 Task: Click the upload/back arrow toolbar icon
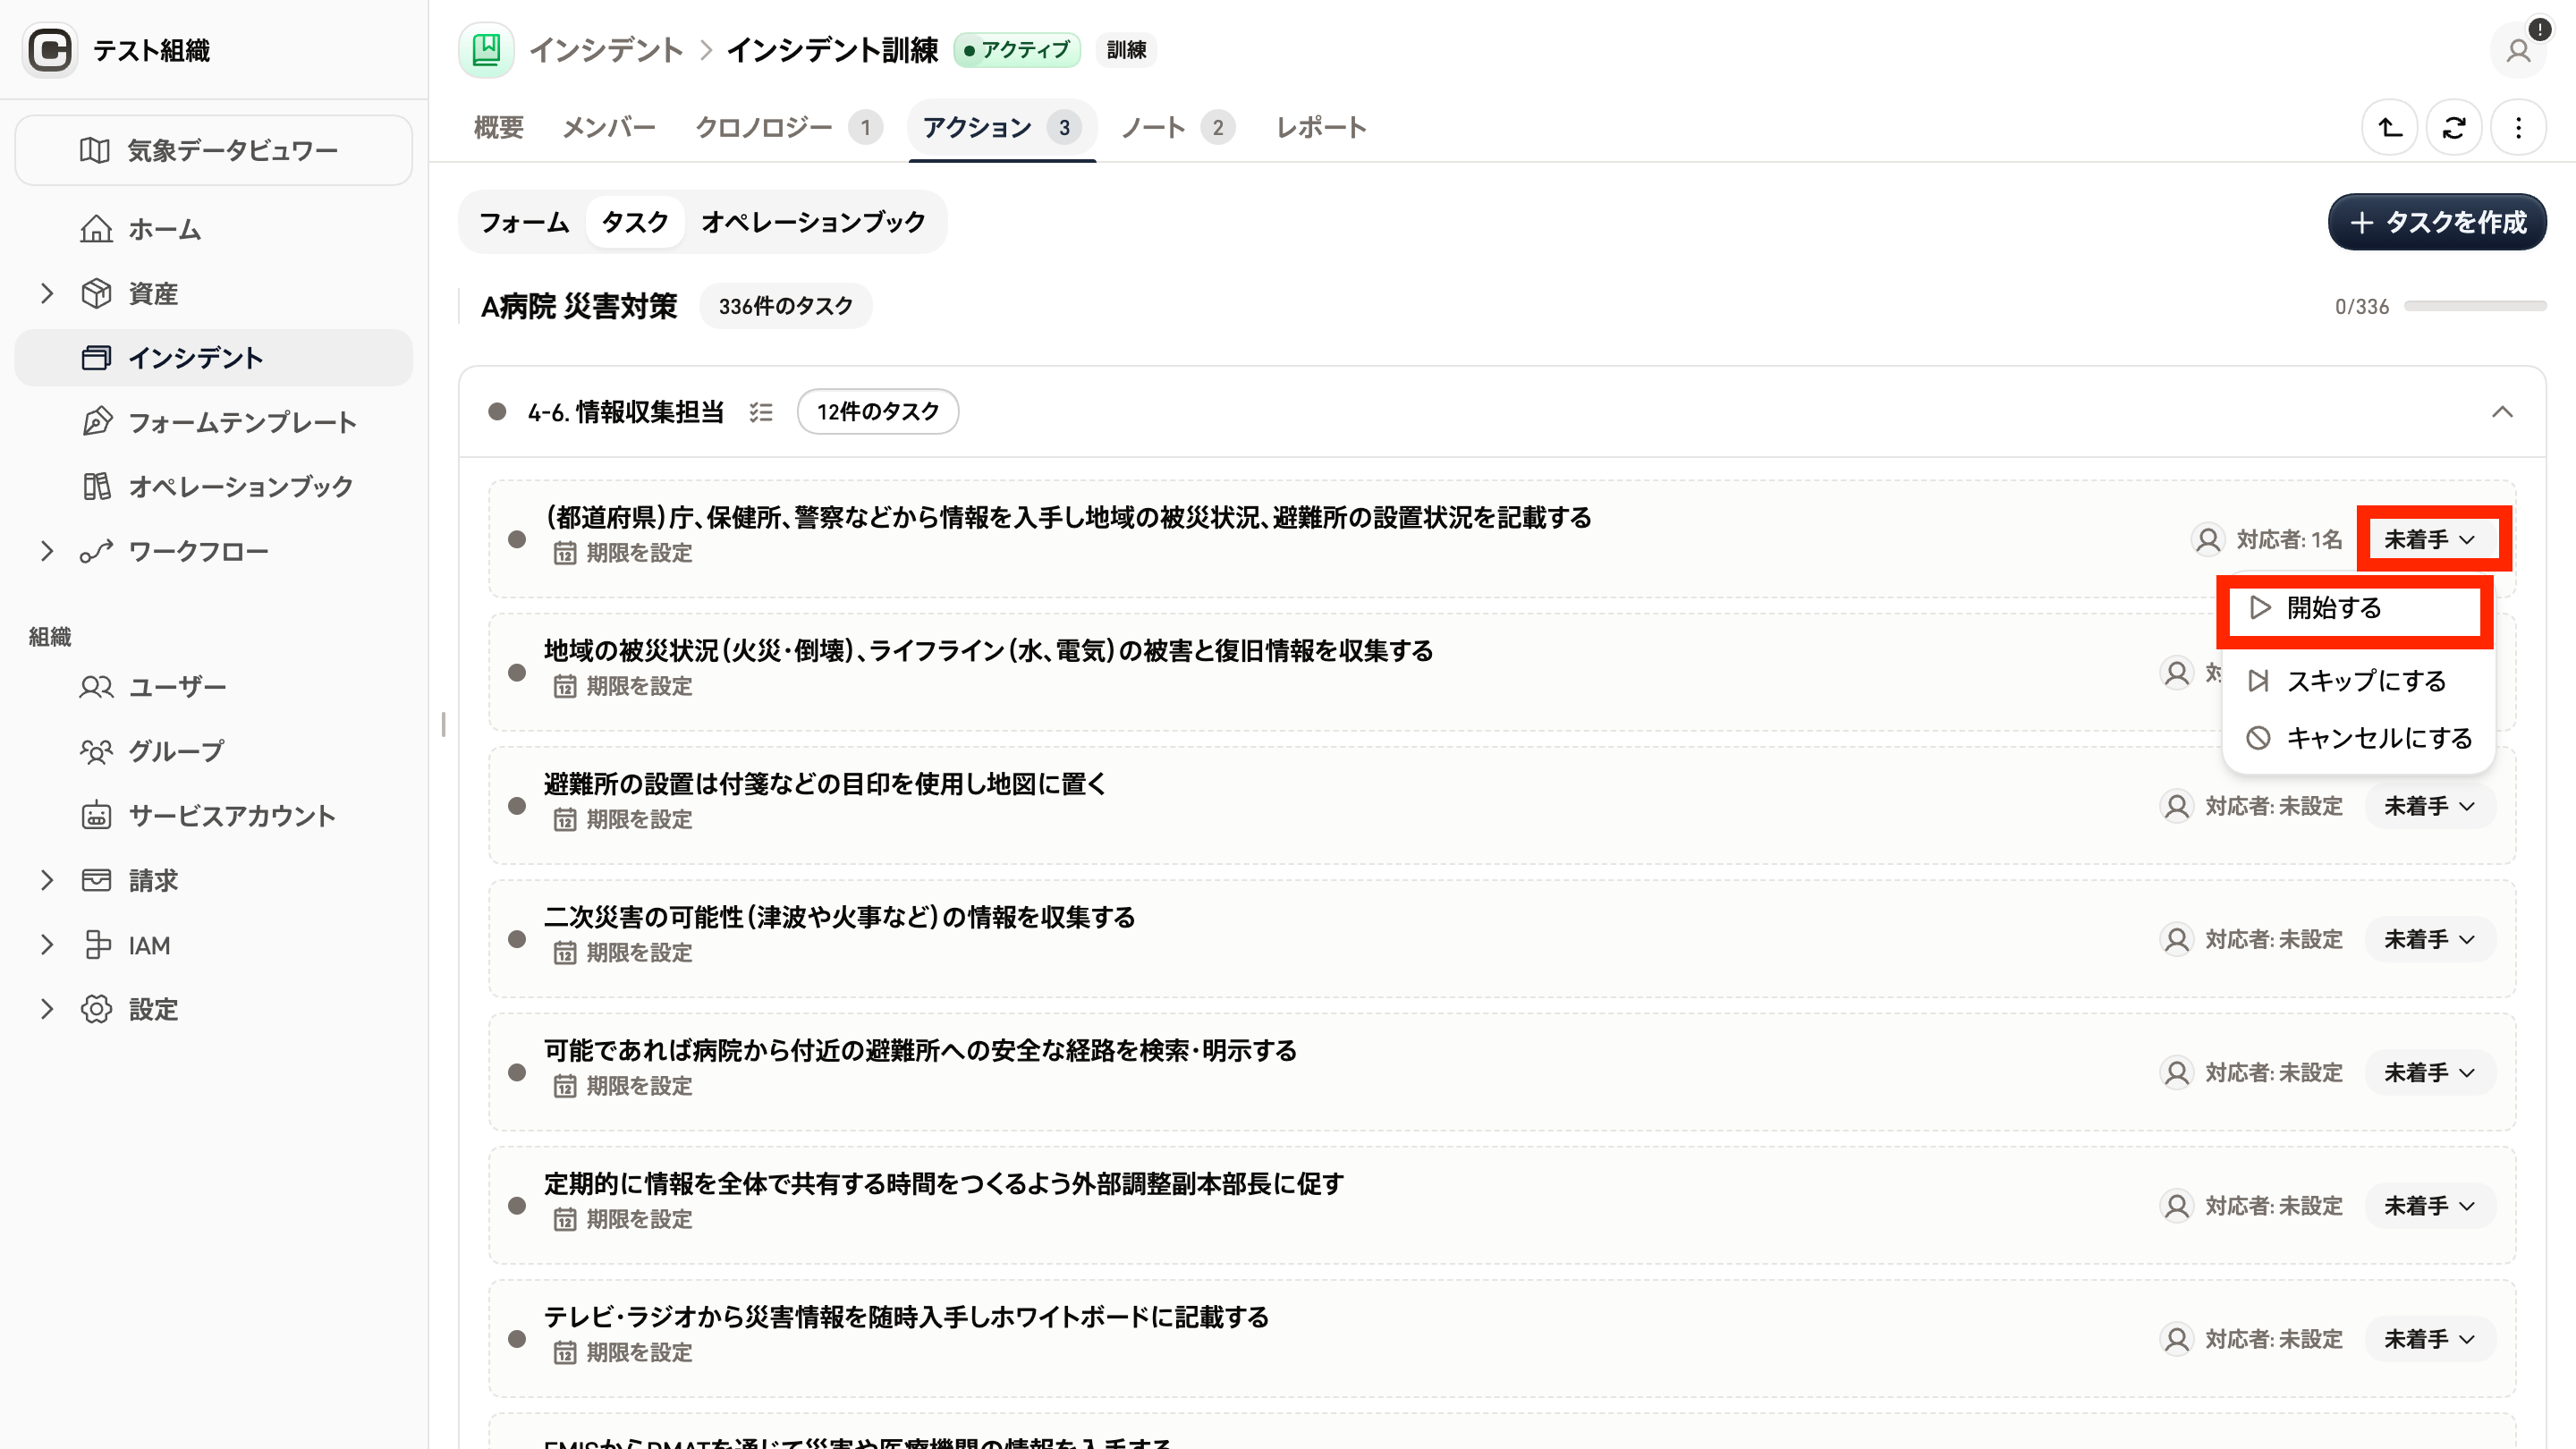coord(2390,128)
